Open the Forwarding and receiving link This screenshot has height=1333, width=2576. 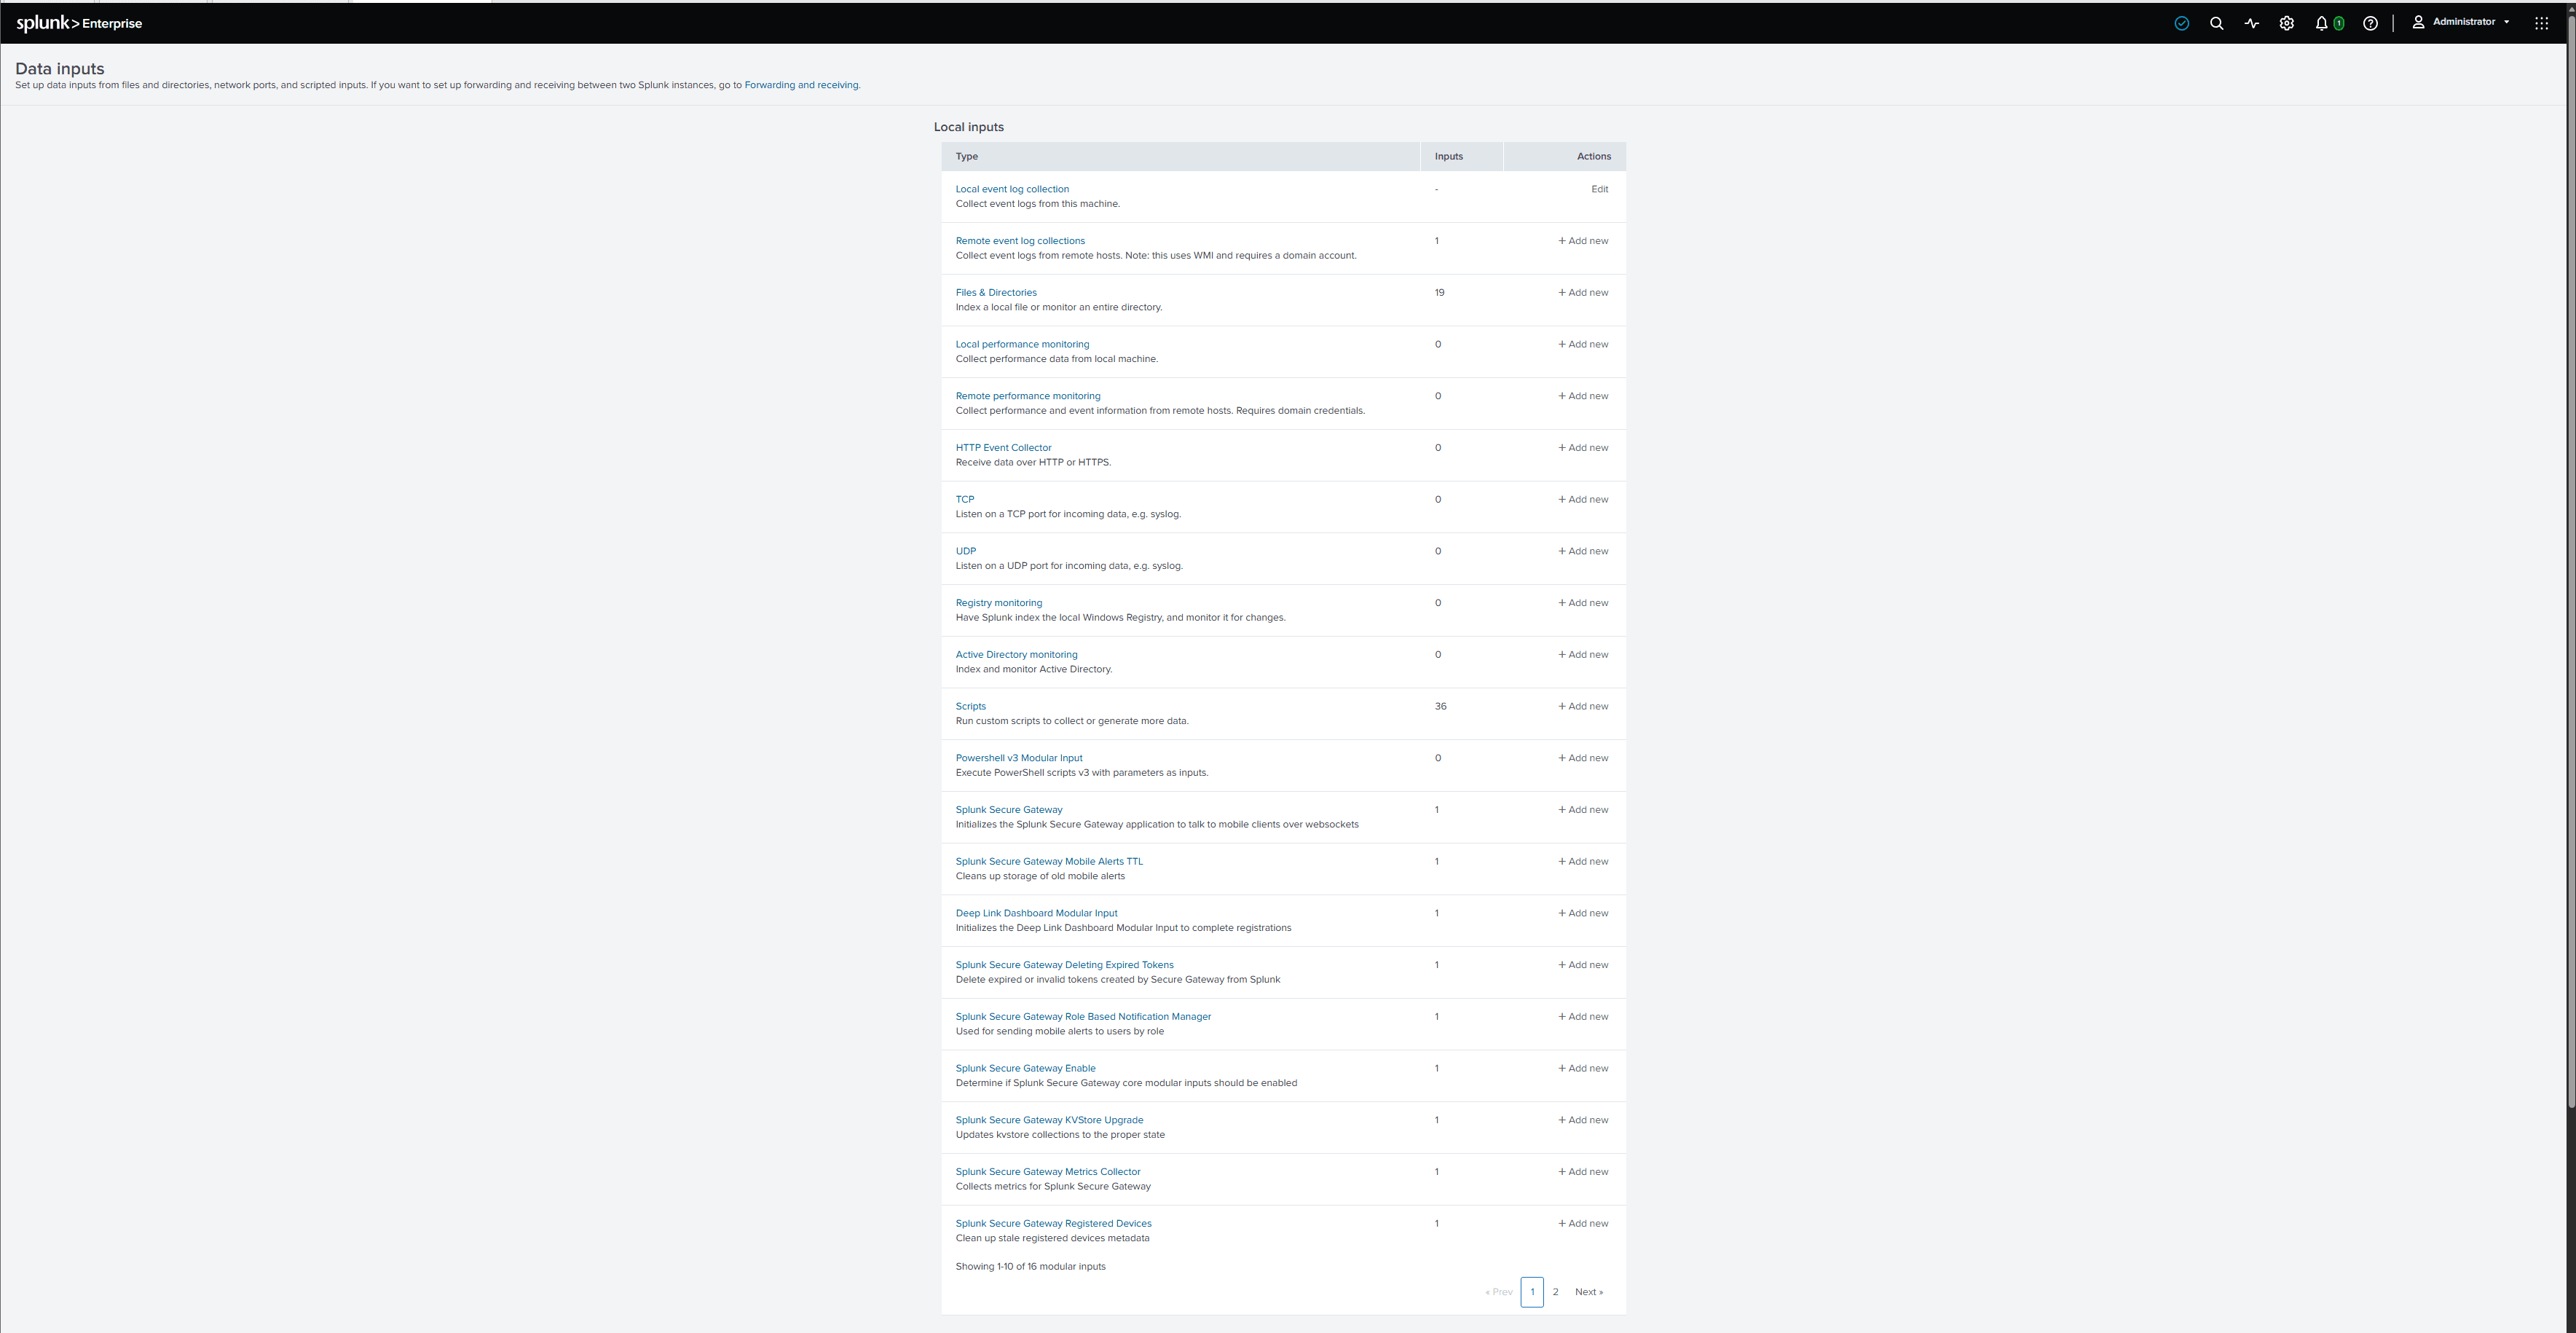click(801, 85)
